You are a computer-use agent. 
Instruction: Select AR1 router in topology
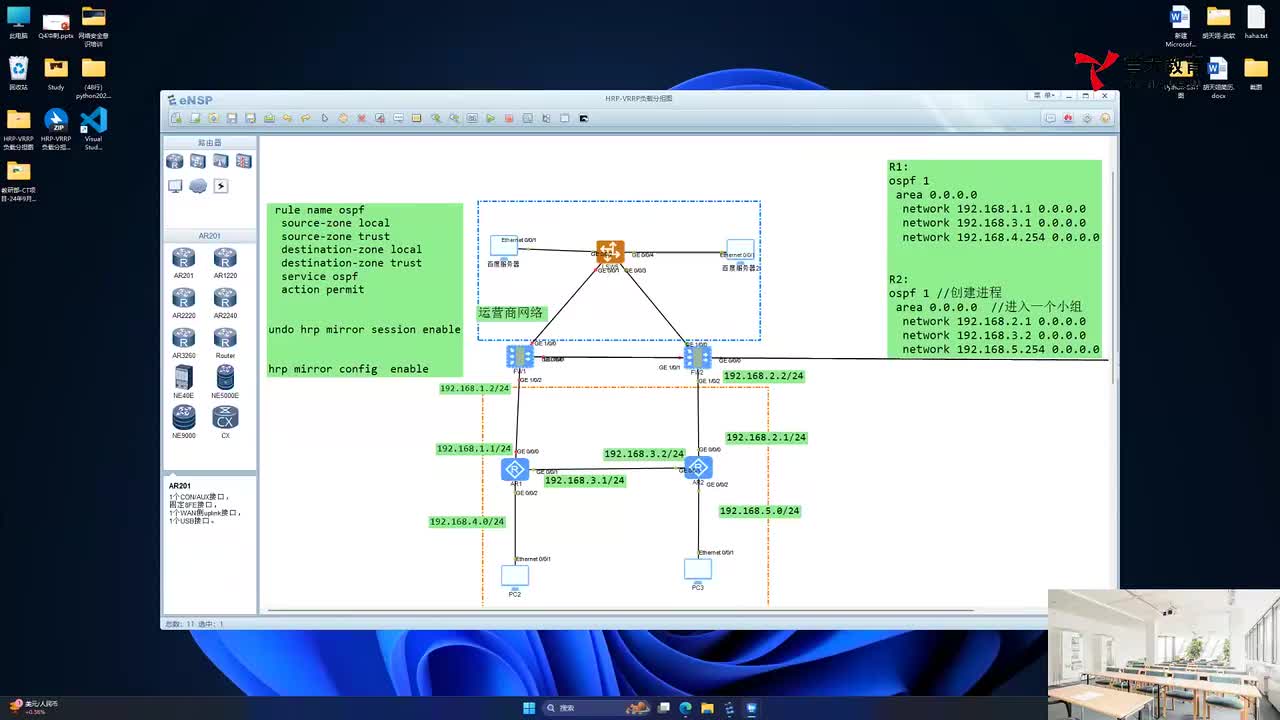515,469
